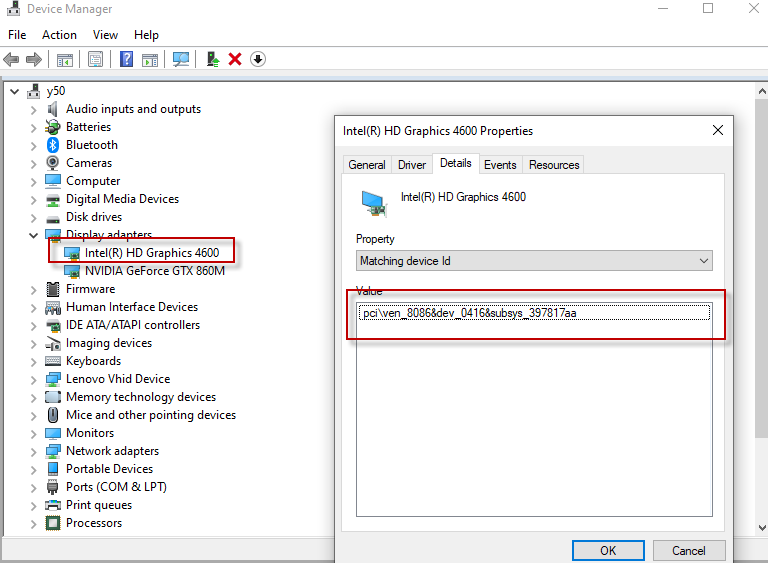
Task: Expand the Network adapters category
Action: pos(33,452)
